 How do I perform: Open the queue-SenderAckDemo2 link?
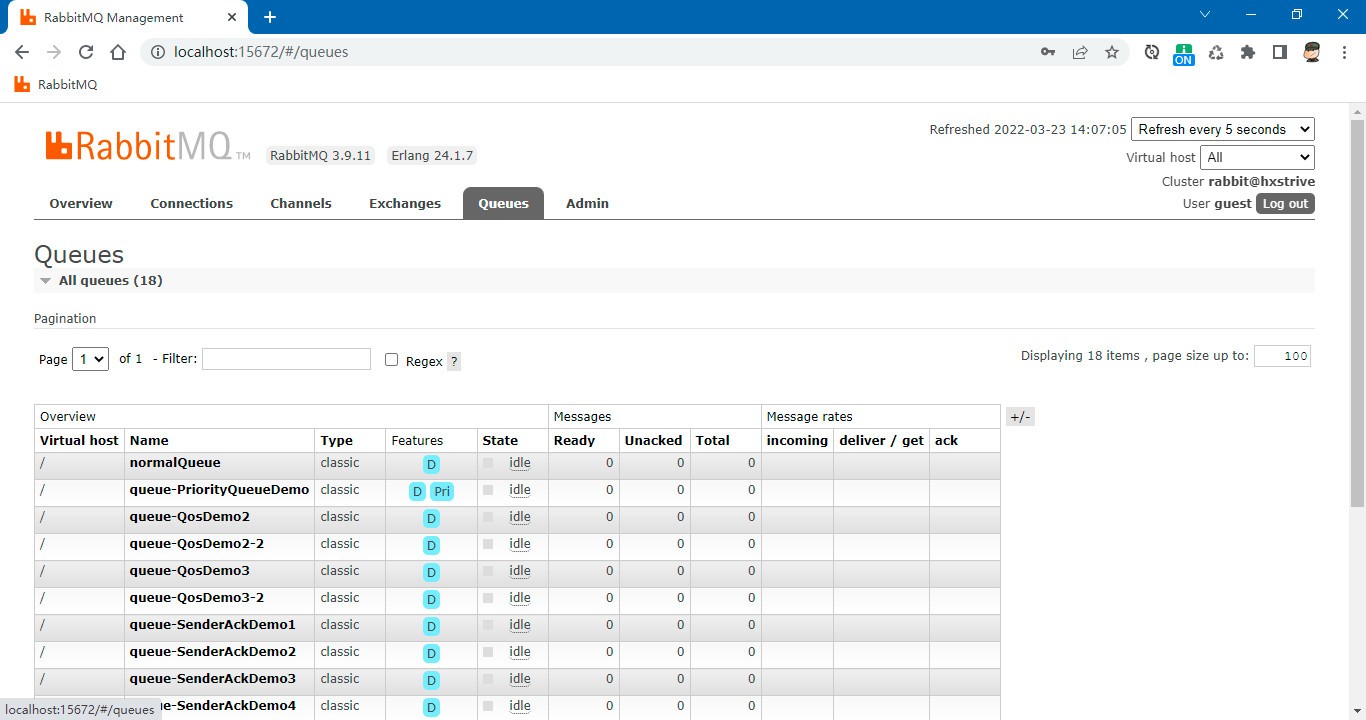coord(212,652)
